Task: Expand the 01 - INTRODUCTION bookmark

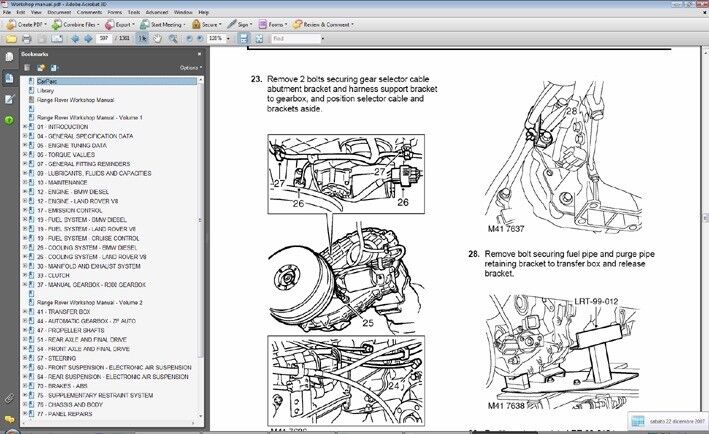Action: point(25,127)
